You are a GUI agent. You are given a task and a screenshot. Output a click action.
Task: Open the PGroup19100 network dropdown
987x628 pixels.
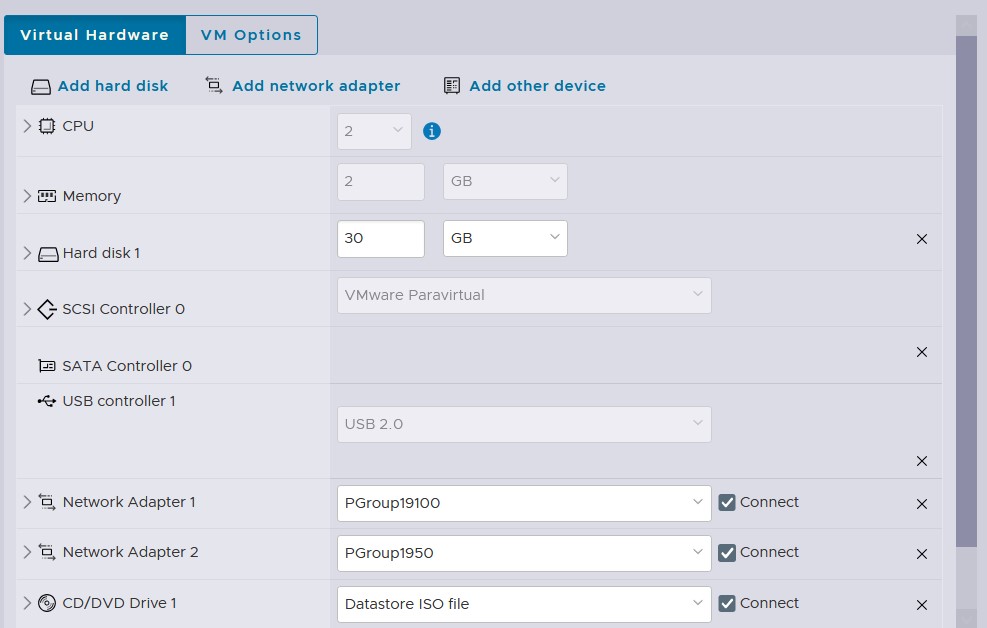click(x=524, y=503)
